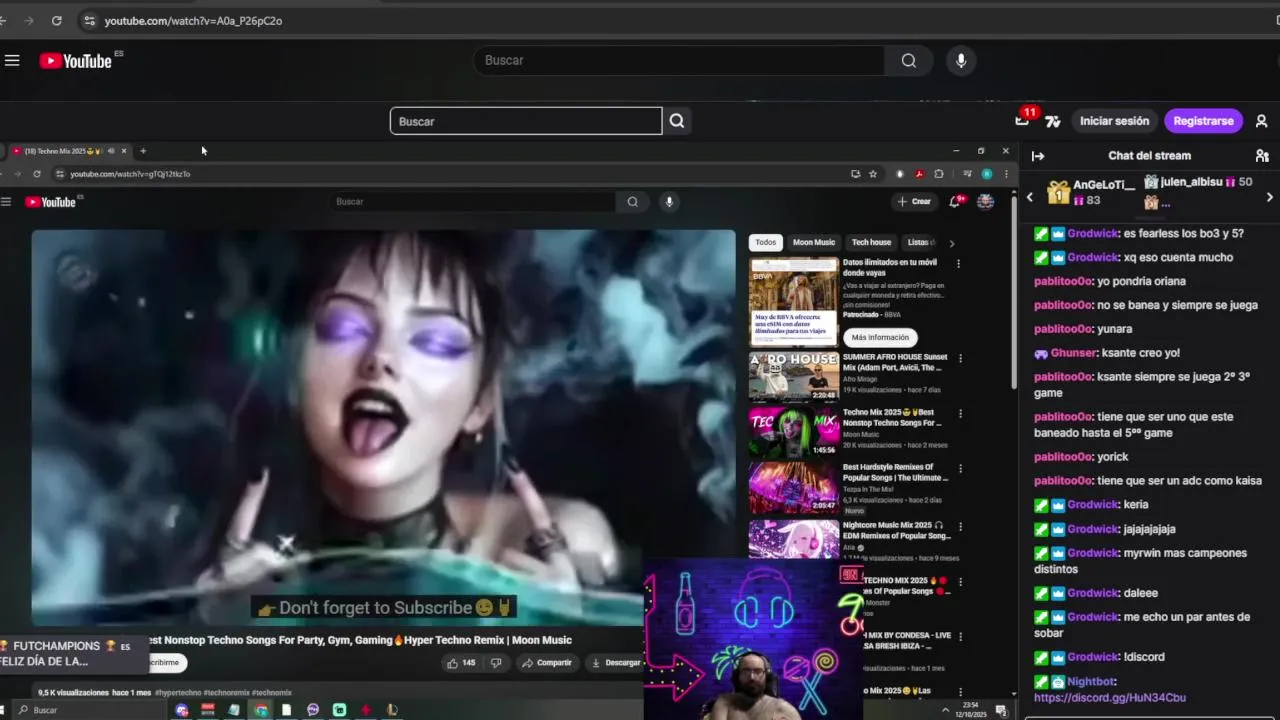Open Twitch notifications inbox with 11 badge
1280x720 pixels.
1022,120
